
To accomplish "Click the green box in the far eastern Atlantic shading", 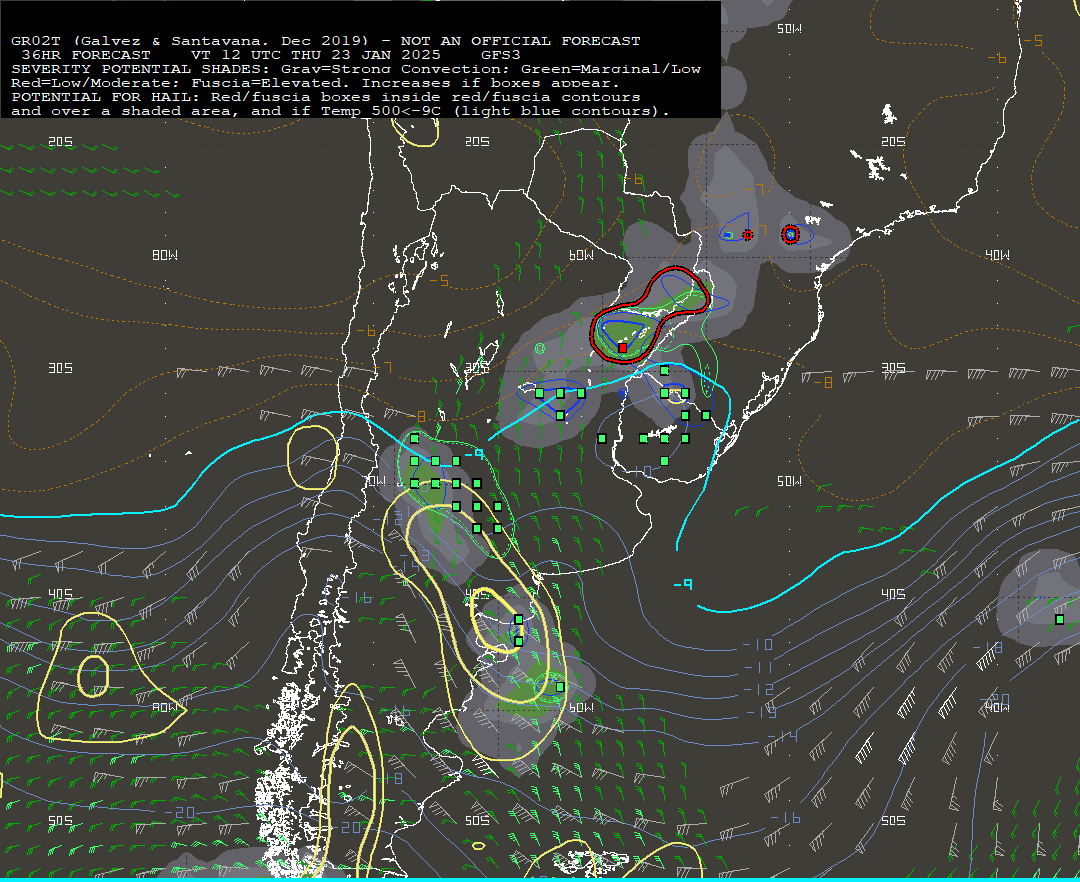I will coord(1059,620).
